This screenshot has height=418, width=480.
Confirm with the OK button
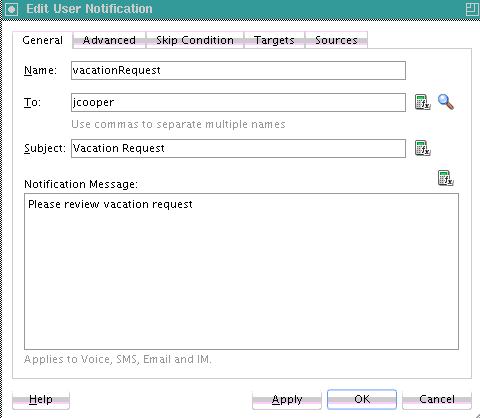pos(362,399)
